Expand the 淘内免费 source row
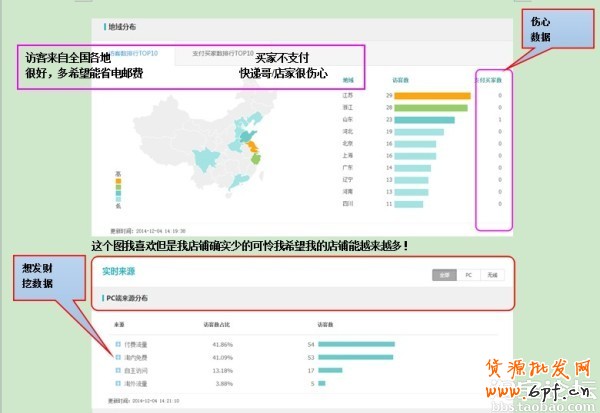This screenshot has height=413, width=600. pyautogui.click(x=118, y=356)
